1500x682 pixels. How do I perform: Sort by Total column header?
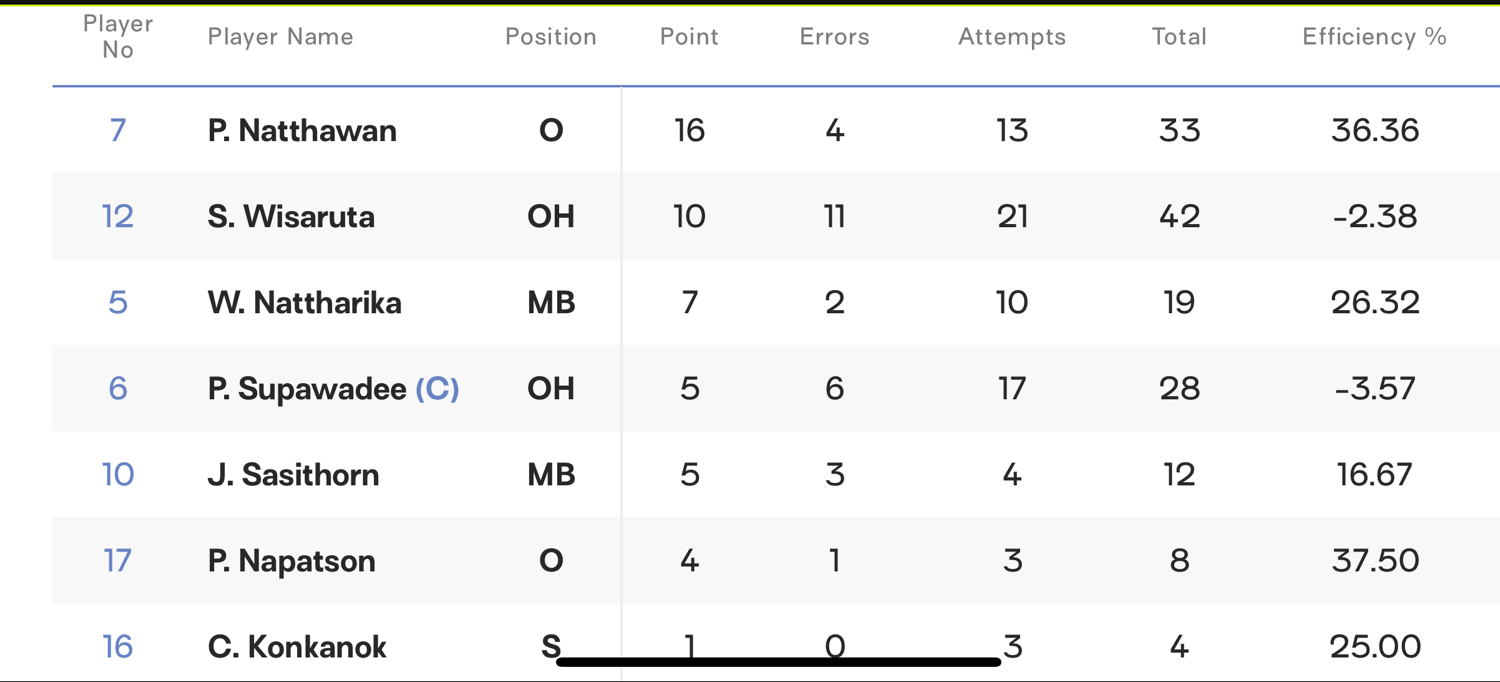click(1179, 37)
